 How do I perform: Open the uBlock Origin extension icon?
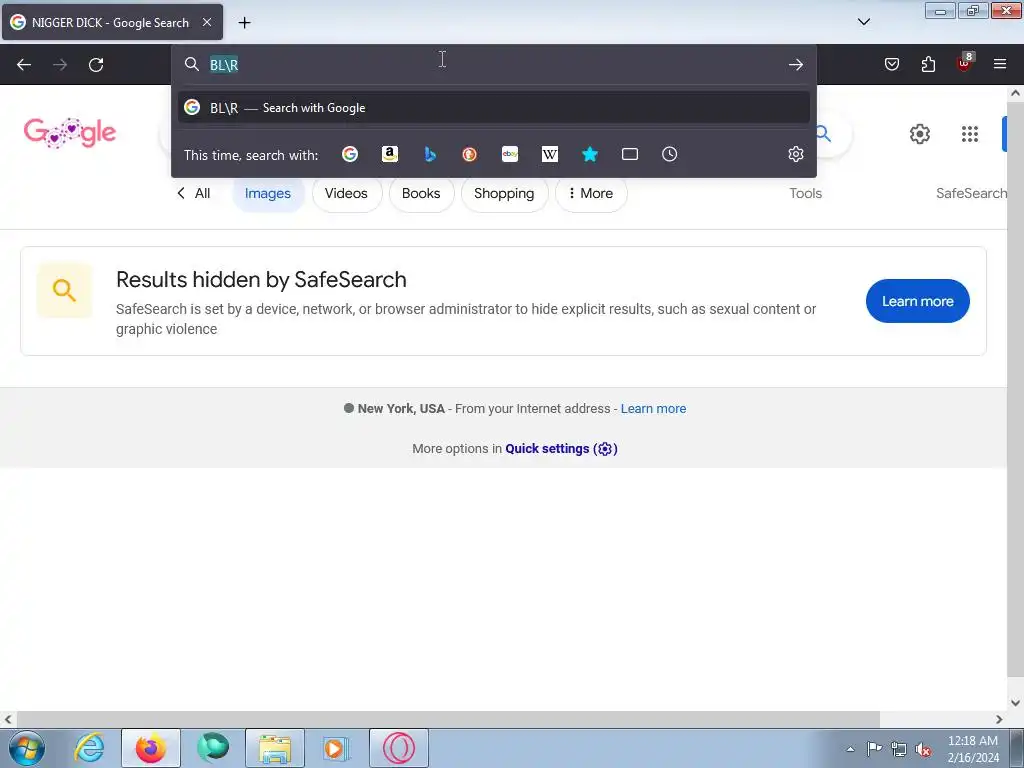(x=965, y=63)
